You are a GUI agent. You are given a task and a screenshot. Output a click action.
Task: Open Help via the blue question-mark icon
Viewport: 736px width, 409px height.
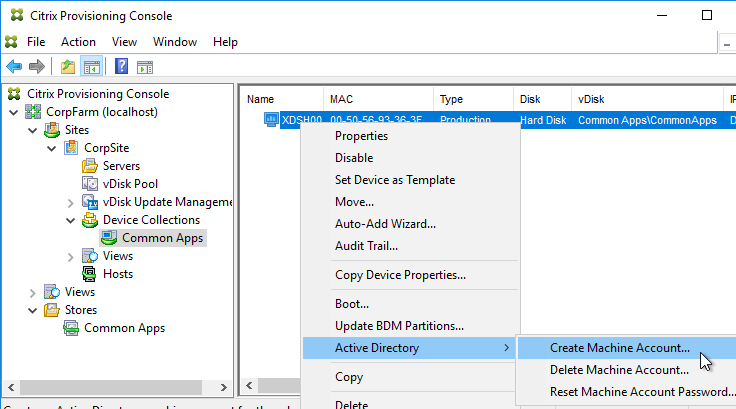pos(121,66)
